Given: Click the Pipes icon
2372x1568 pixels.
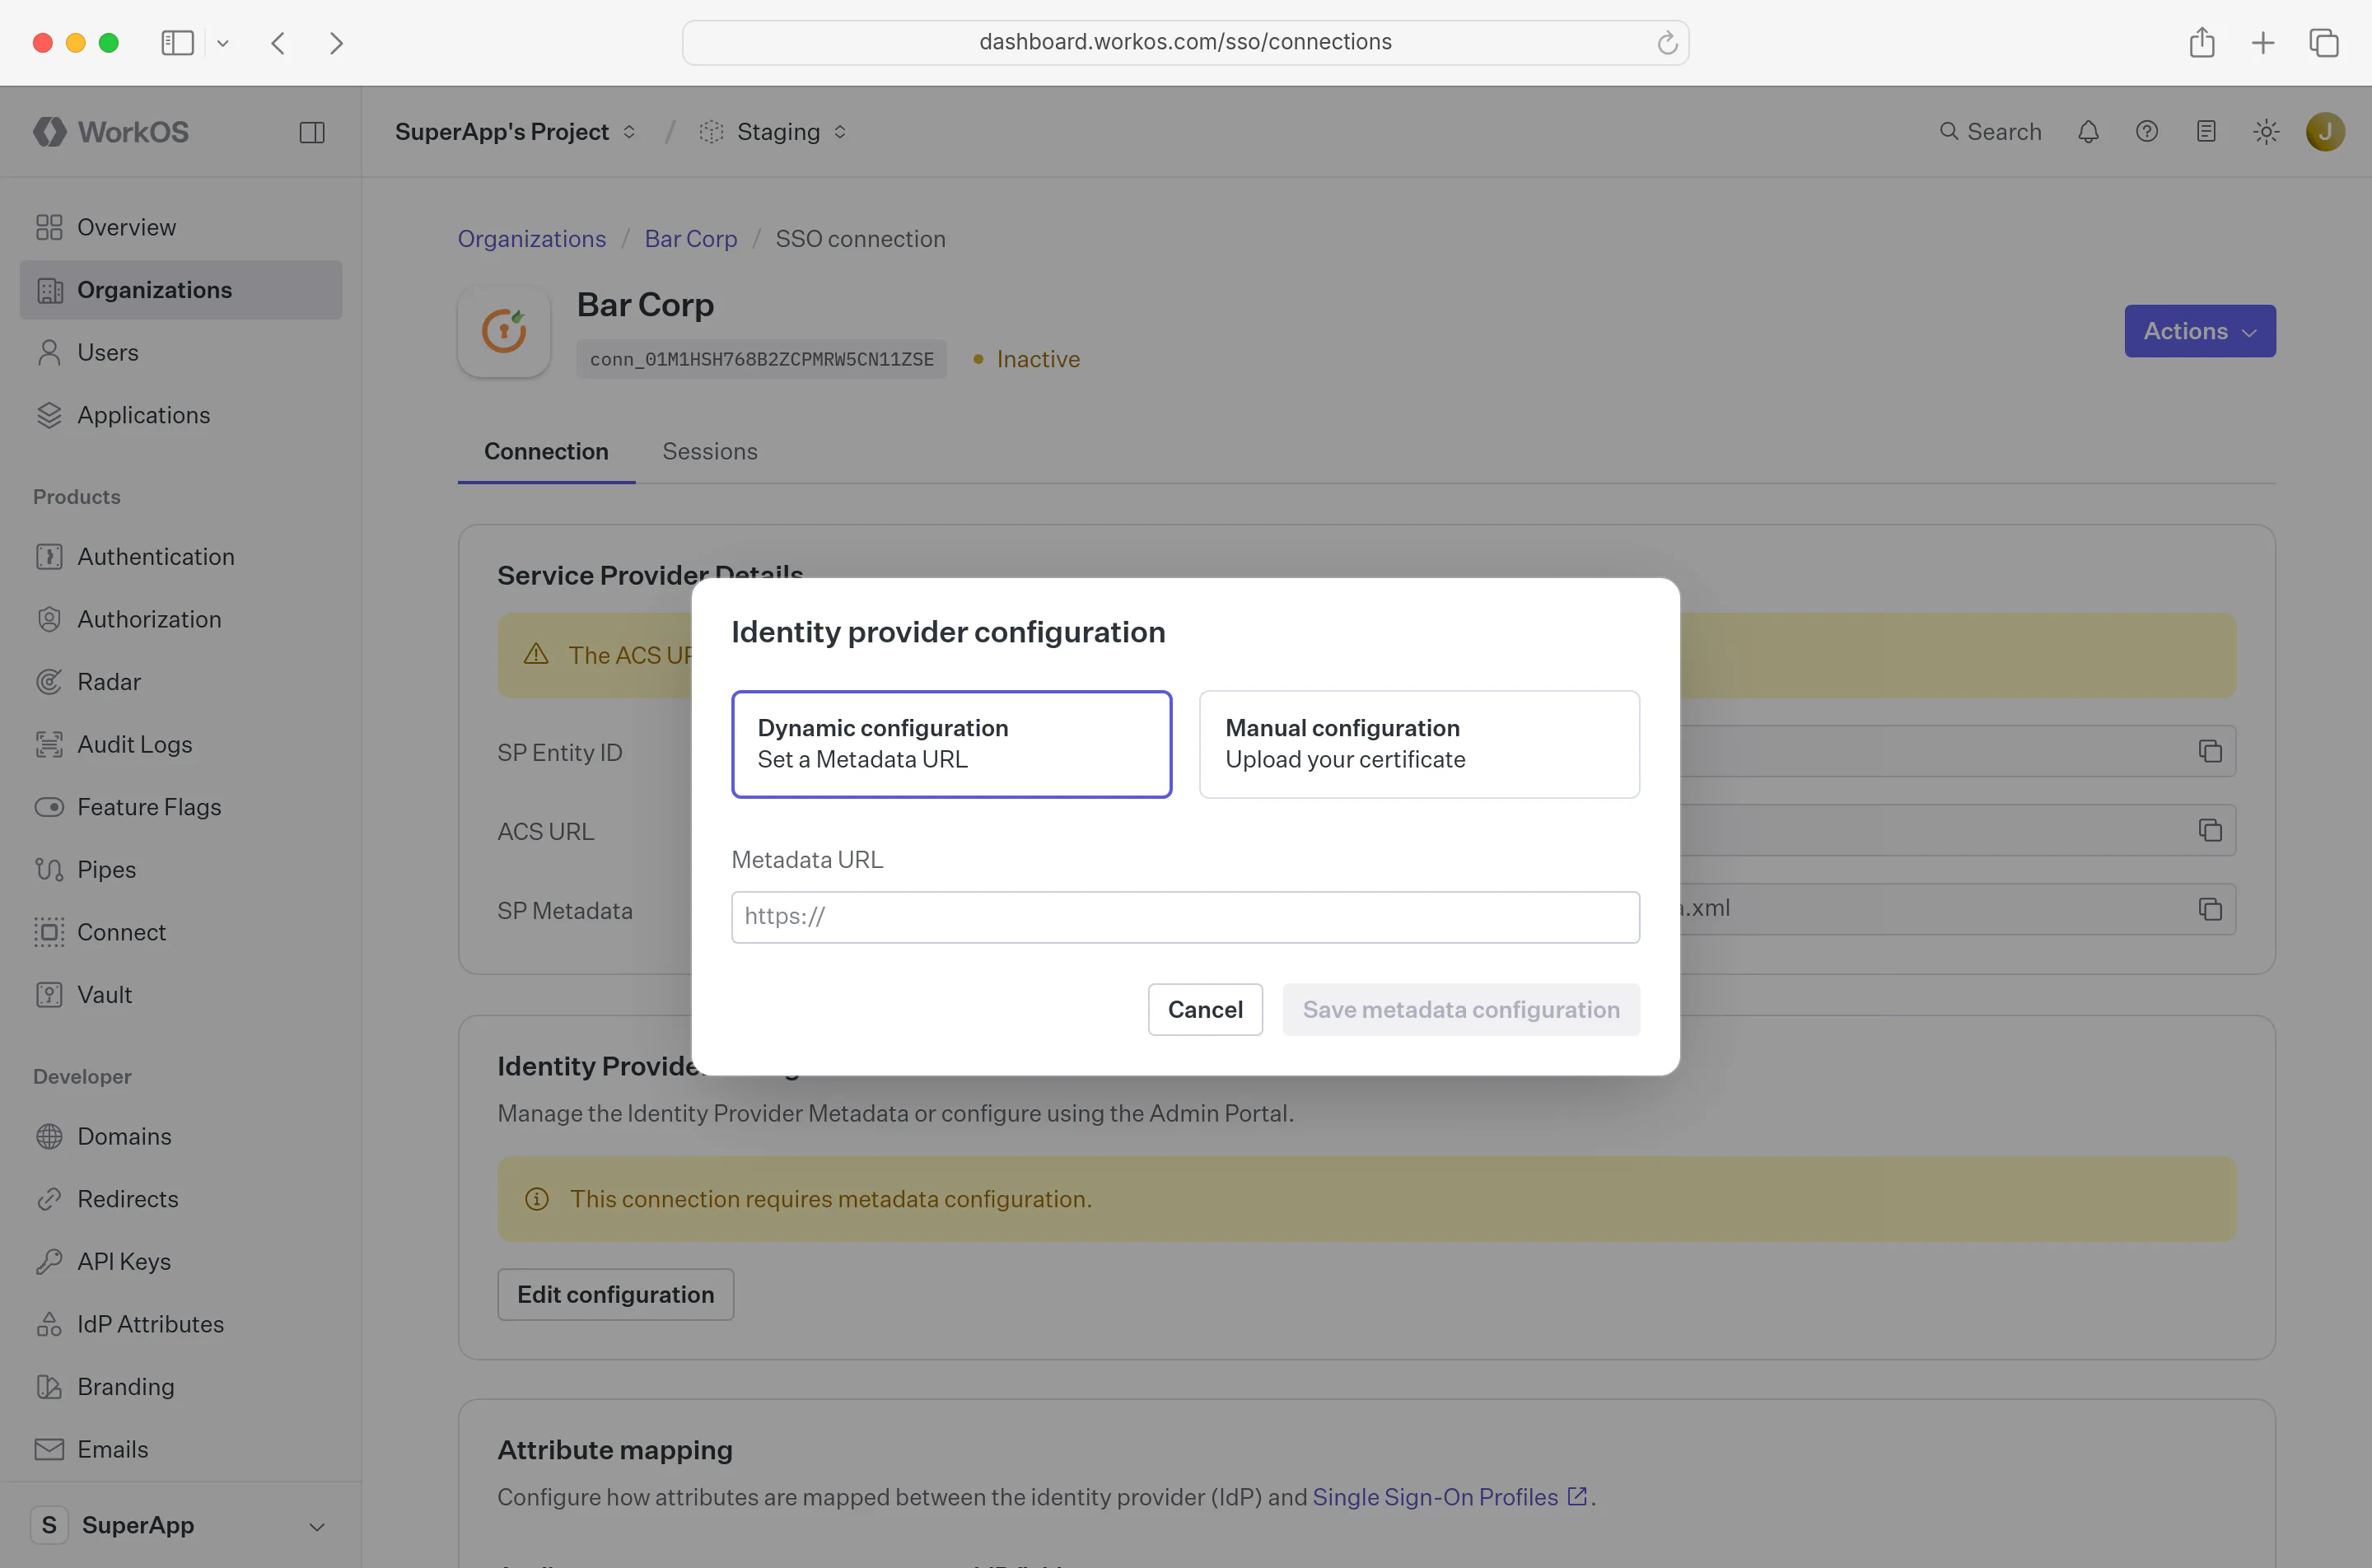Looking at the screenshot, I should tap(49, 870).
